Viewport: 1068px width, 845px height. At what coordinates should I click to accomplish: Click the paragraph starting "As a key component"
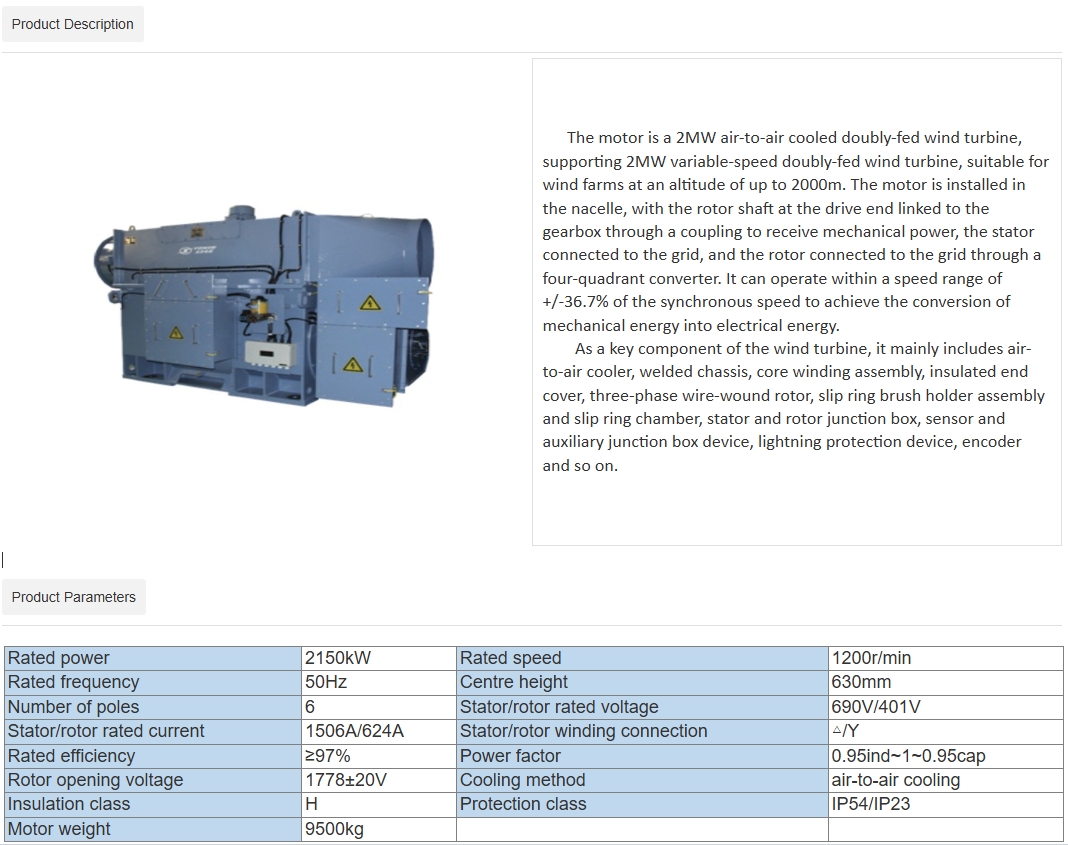click(x=795, y=407)
